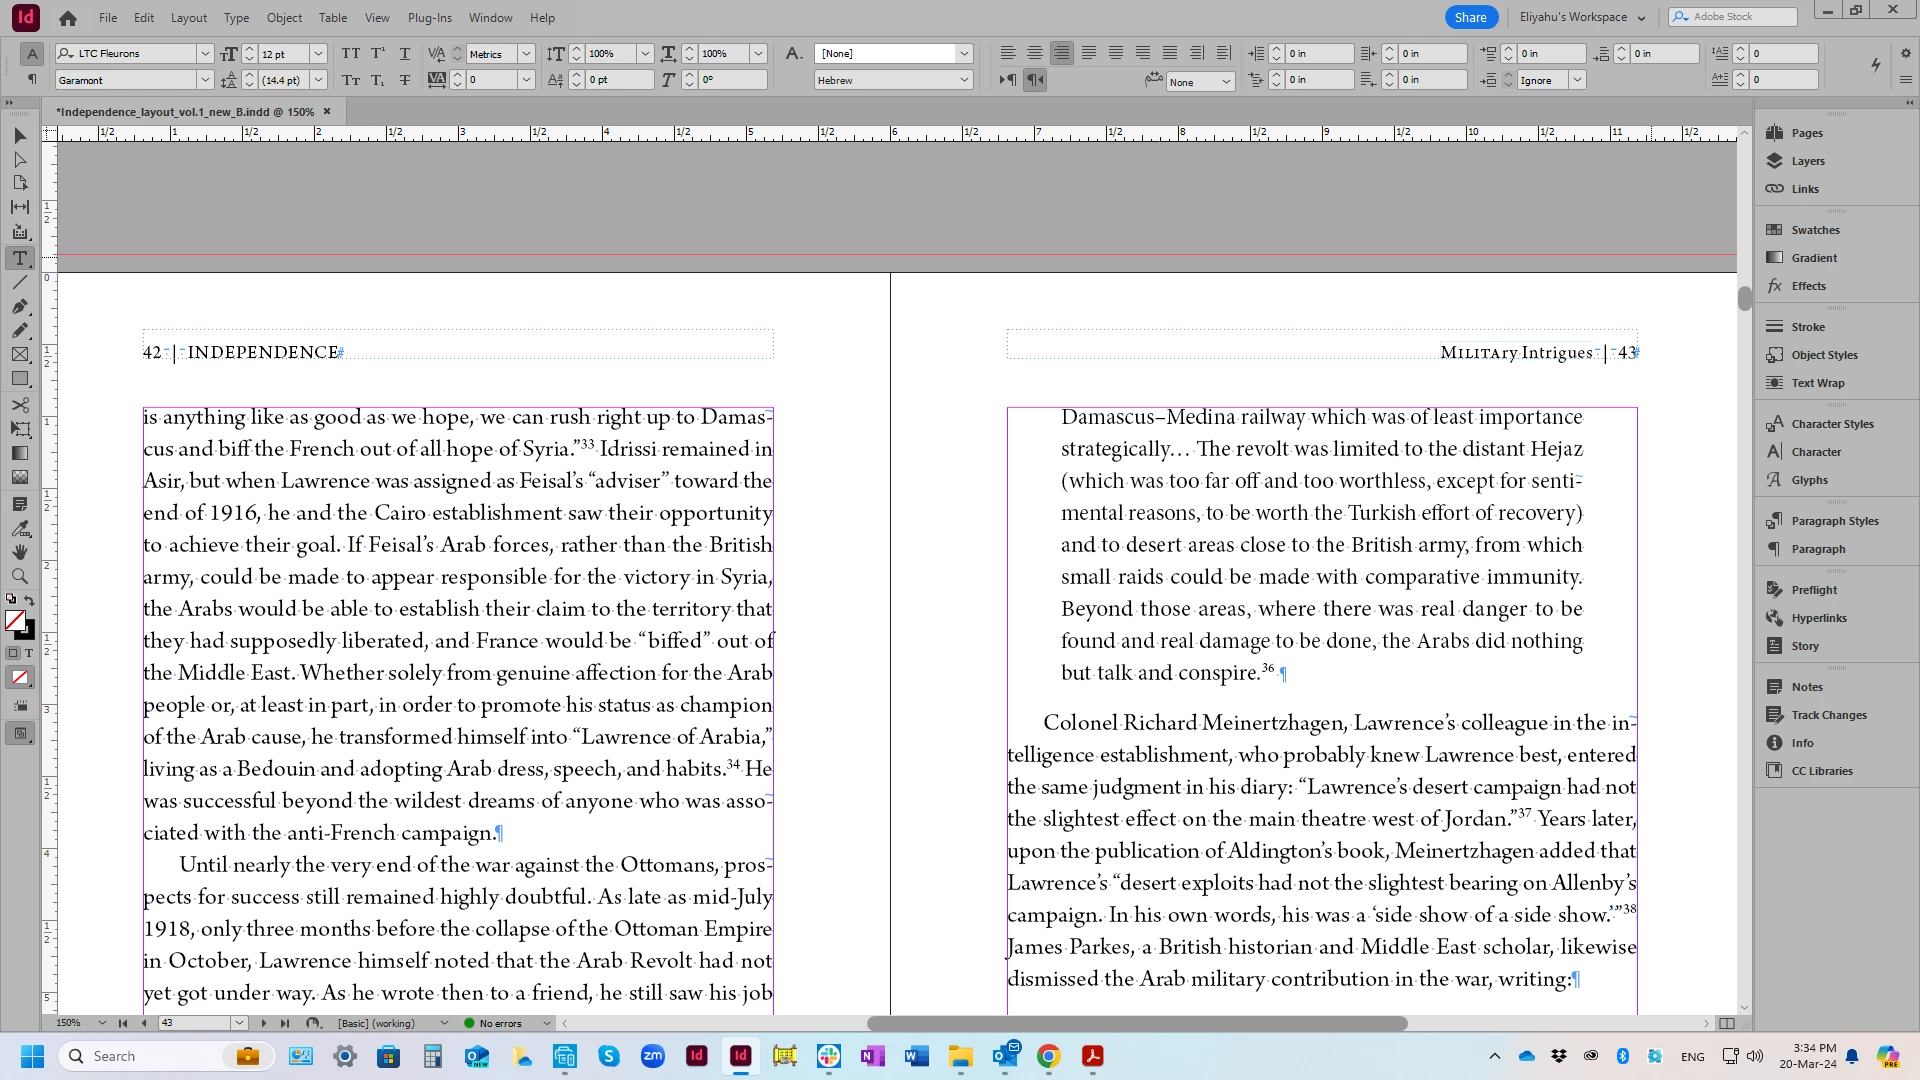Select the Rectangle Frame tool
Viewport: 1920px width, 1080px height.
click(x=20, y=355)
